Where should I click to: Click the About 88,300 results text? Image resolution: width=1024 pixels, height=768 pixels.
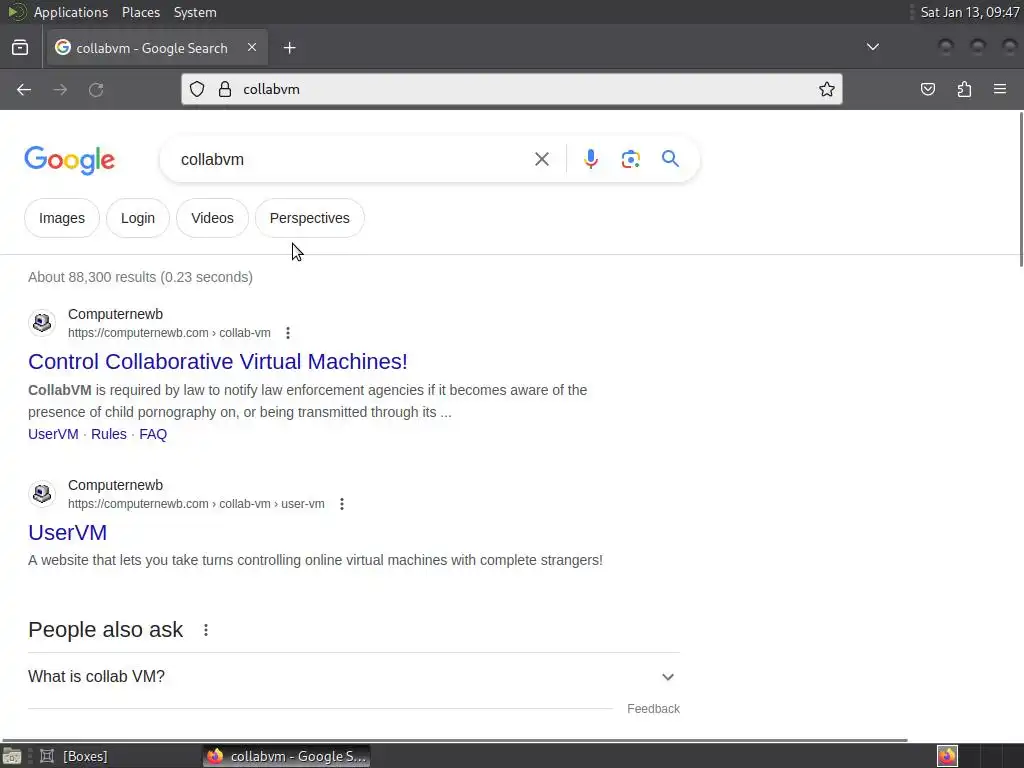140,277
